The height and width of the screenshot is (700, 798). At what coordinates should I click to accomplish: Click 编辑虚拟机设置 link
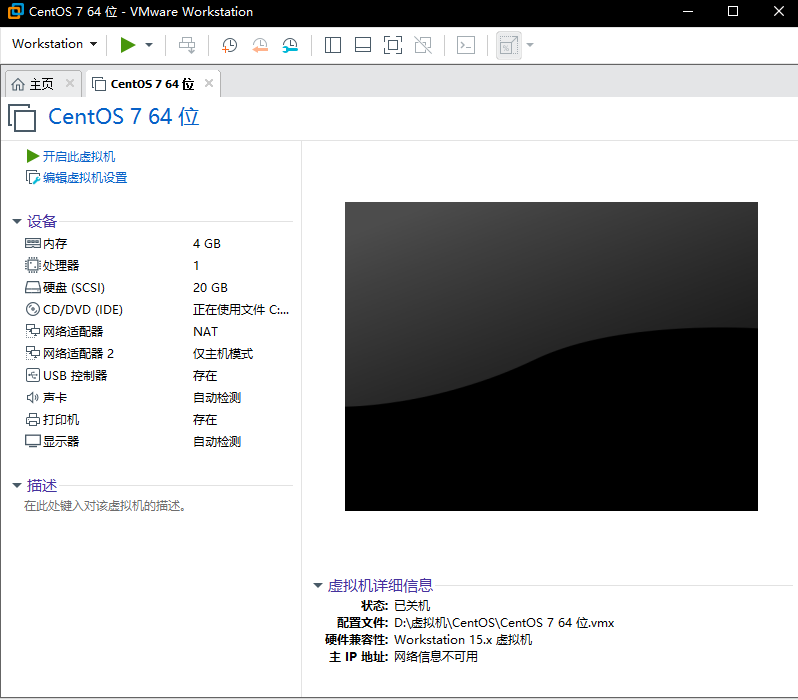pos(85,177)
